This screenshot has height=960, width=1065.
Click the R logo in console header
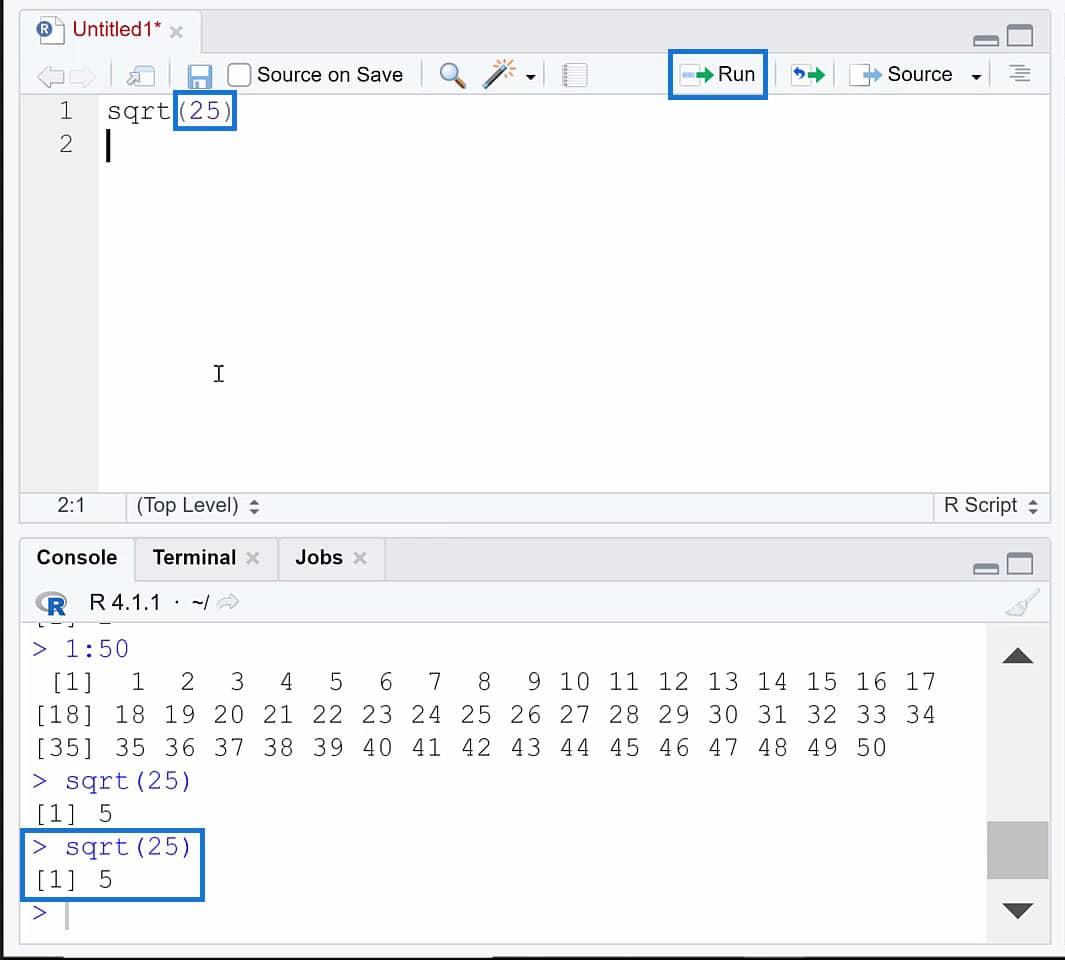52,603
